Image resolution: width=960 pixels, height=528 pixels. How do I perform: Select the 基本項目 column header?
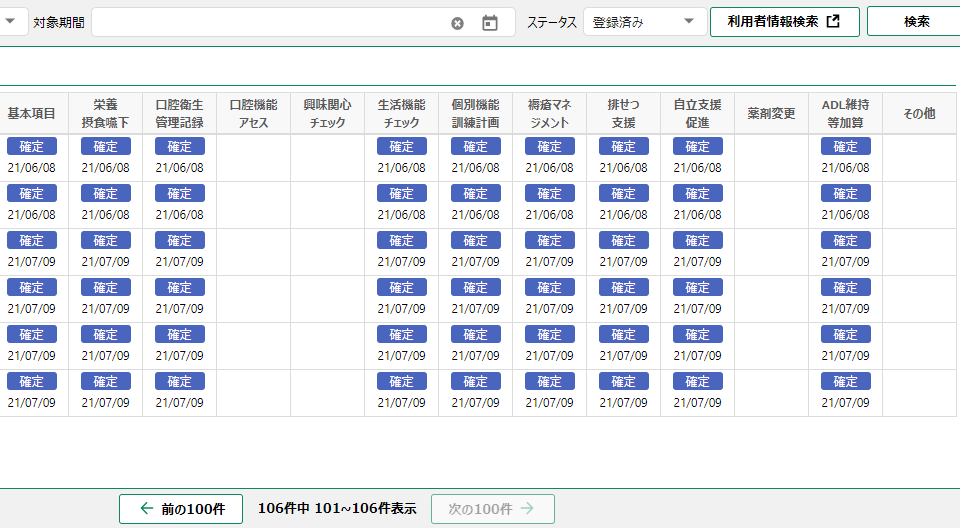[x=32, y=113]
